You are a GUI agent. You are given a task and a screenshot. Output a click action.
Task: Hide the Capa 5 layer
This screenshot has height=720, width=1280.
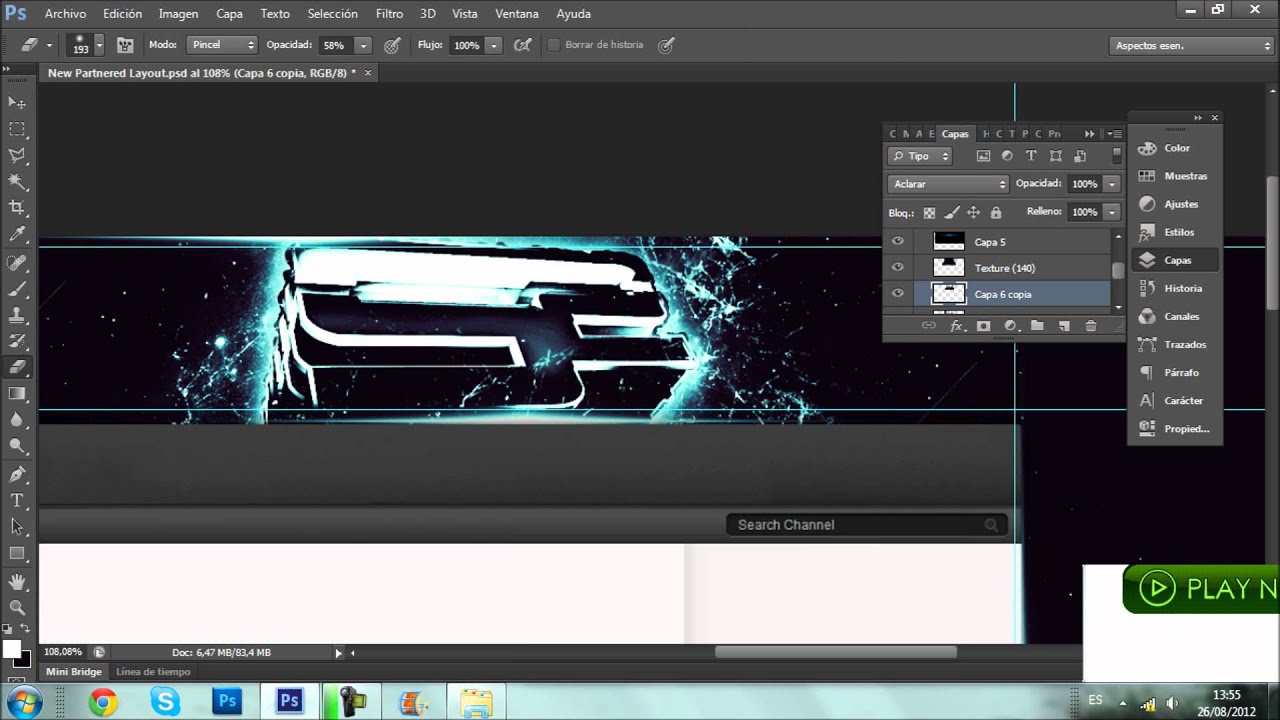tap(897, 241)
